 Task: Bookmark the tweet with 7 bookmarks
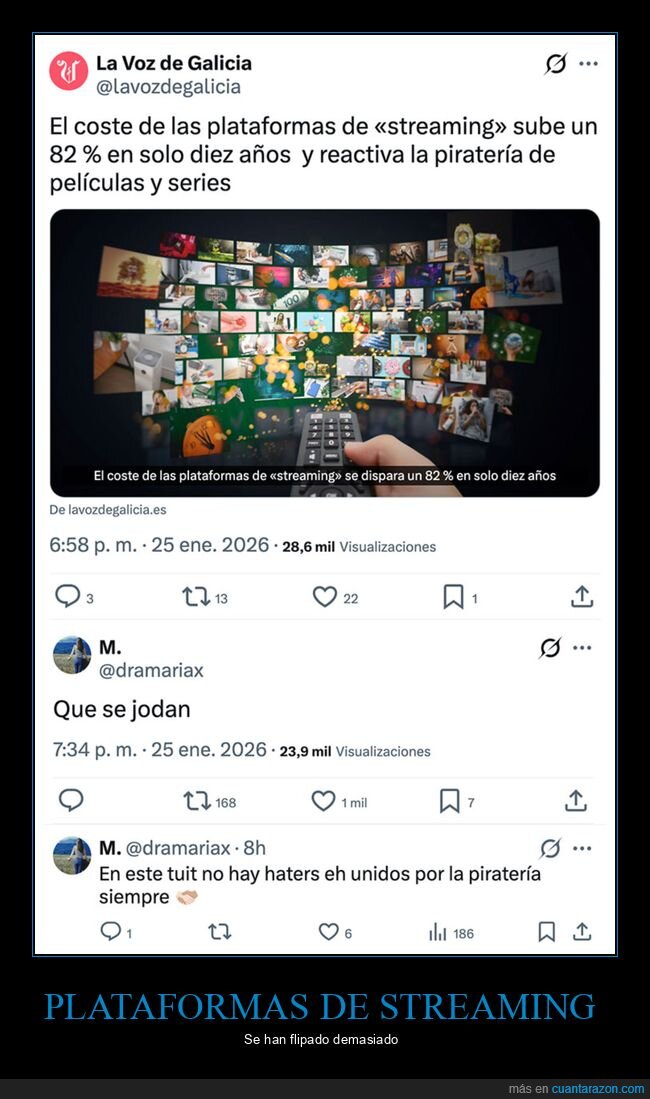[x=449, y=801]
